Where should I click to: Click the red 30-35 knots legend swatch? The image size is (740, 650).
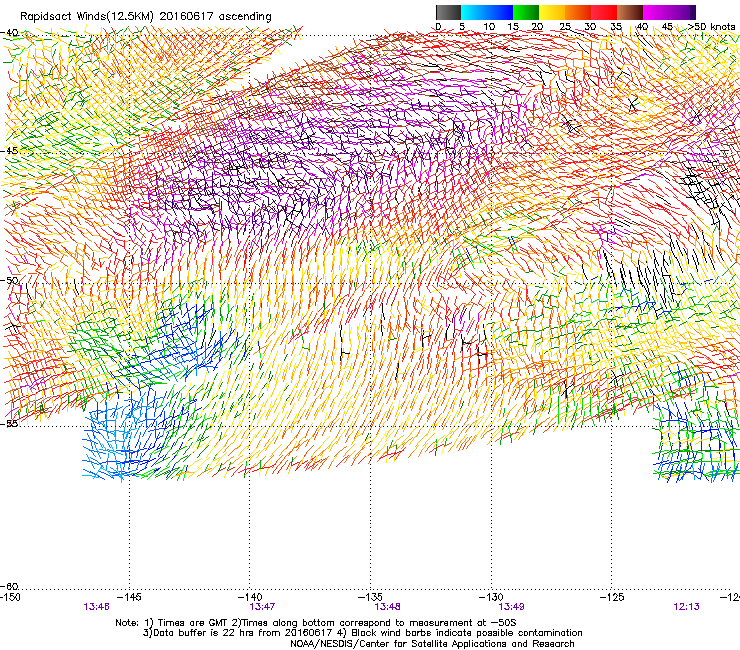(x=604, y=12)
